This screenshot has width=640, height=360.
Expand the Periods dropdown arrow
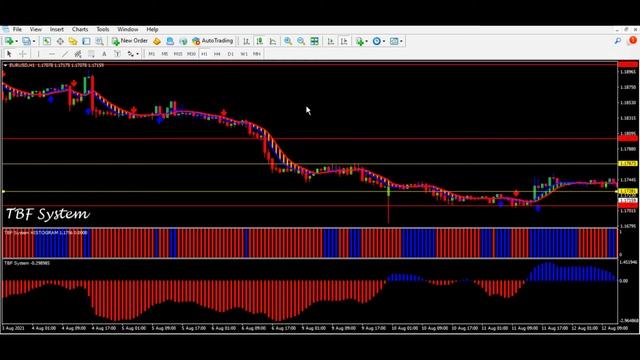click(x=384, y=41)
